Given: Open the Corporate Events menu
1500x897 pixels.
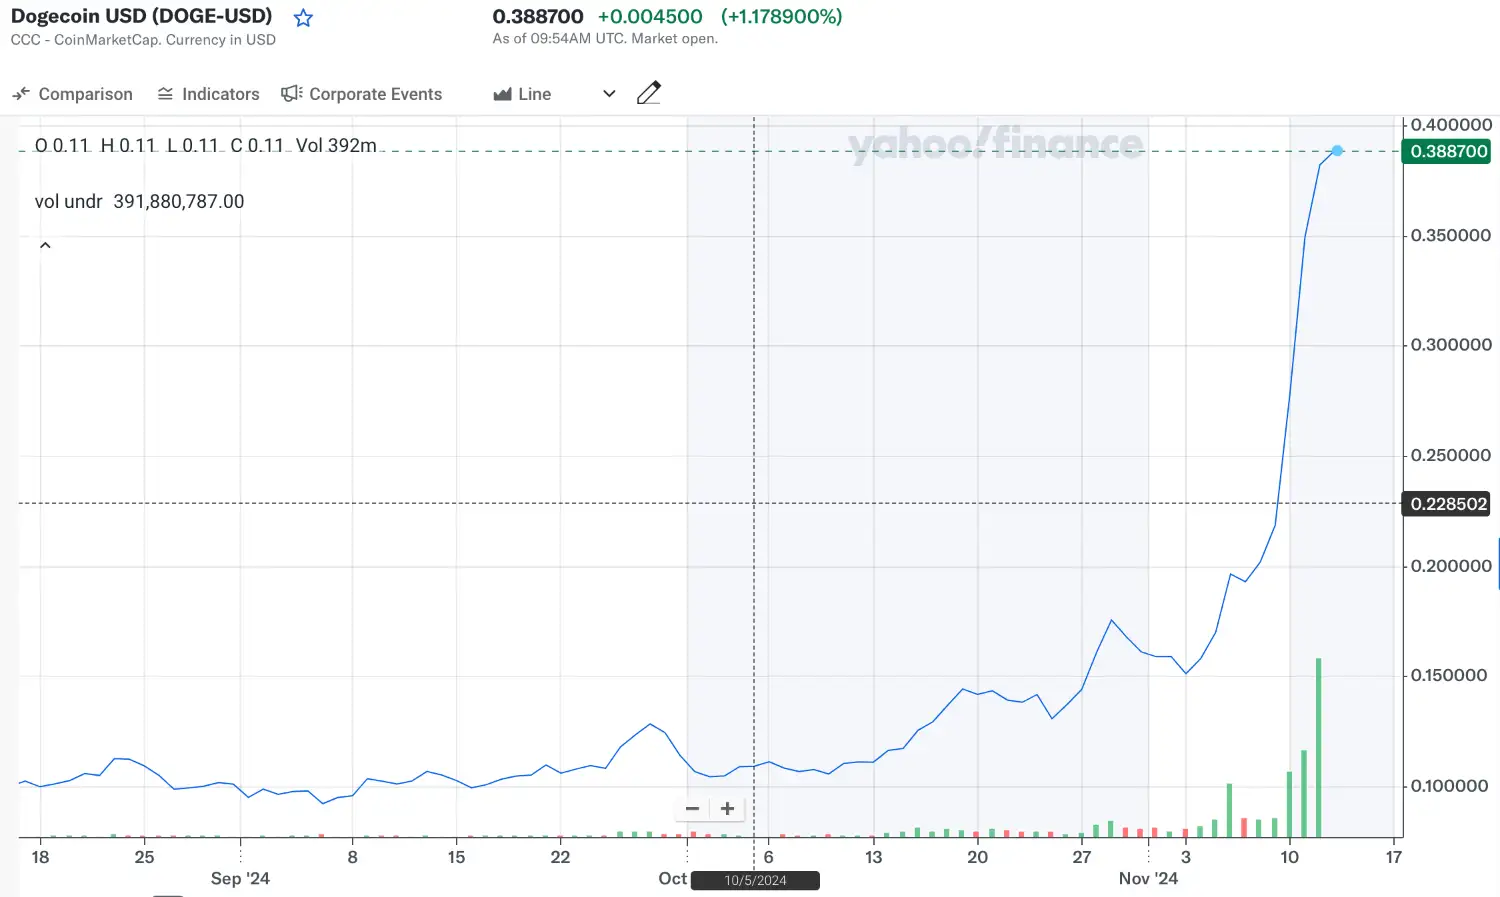Looking at the screenshot, I should [x=361, y=94].
